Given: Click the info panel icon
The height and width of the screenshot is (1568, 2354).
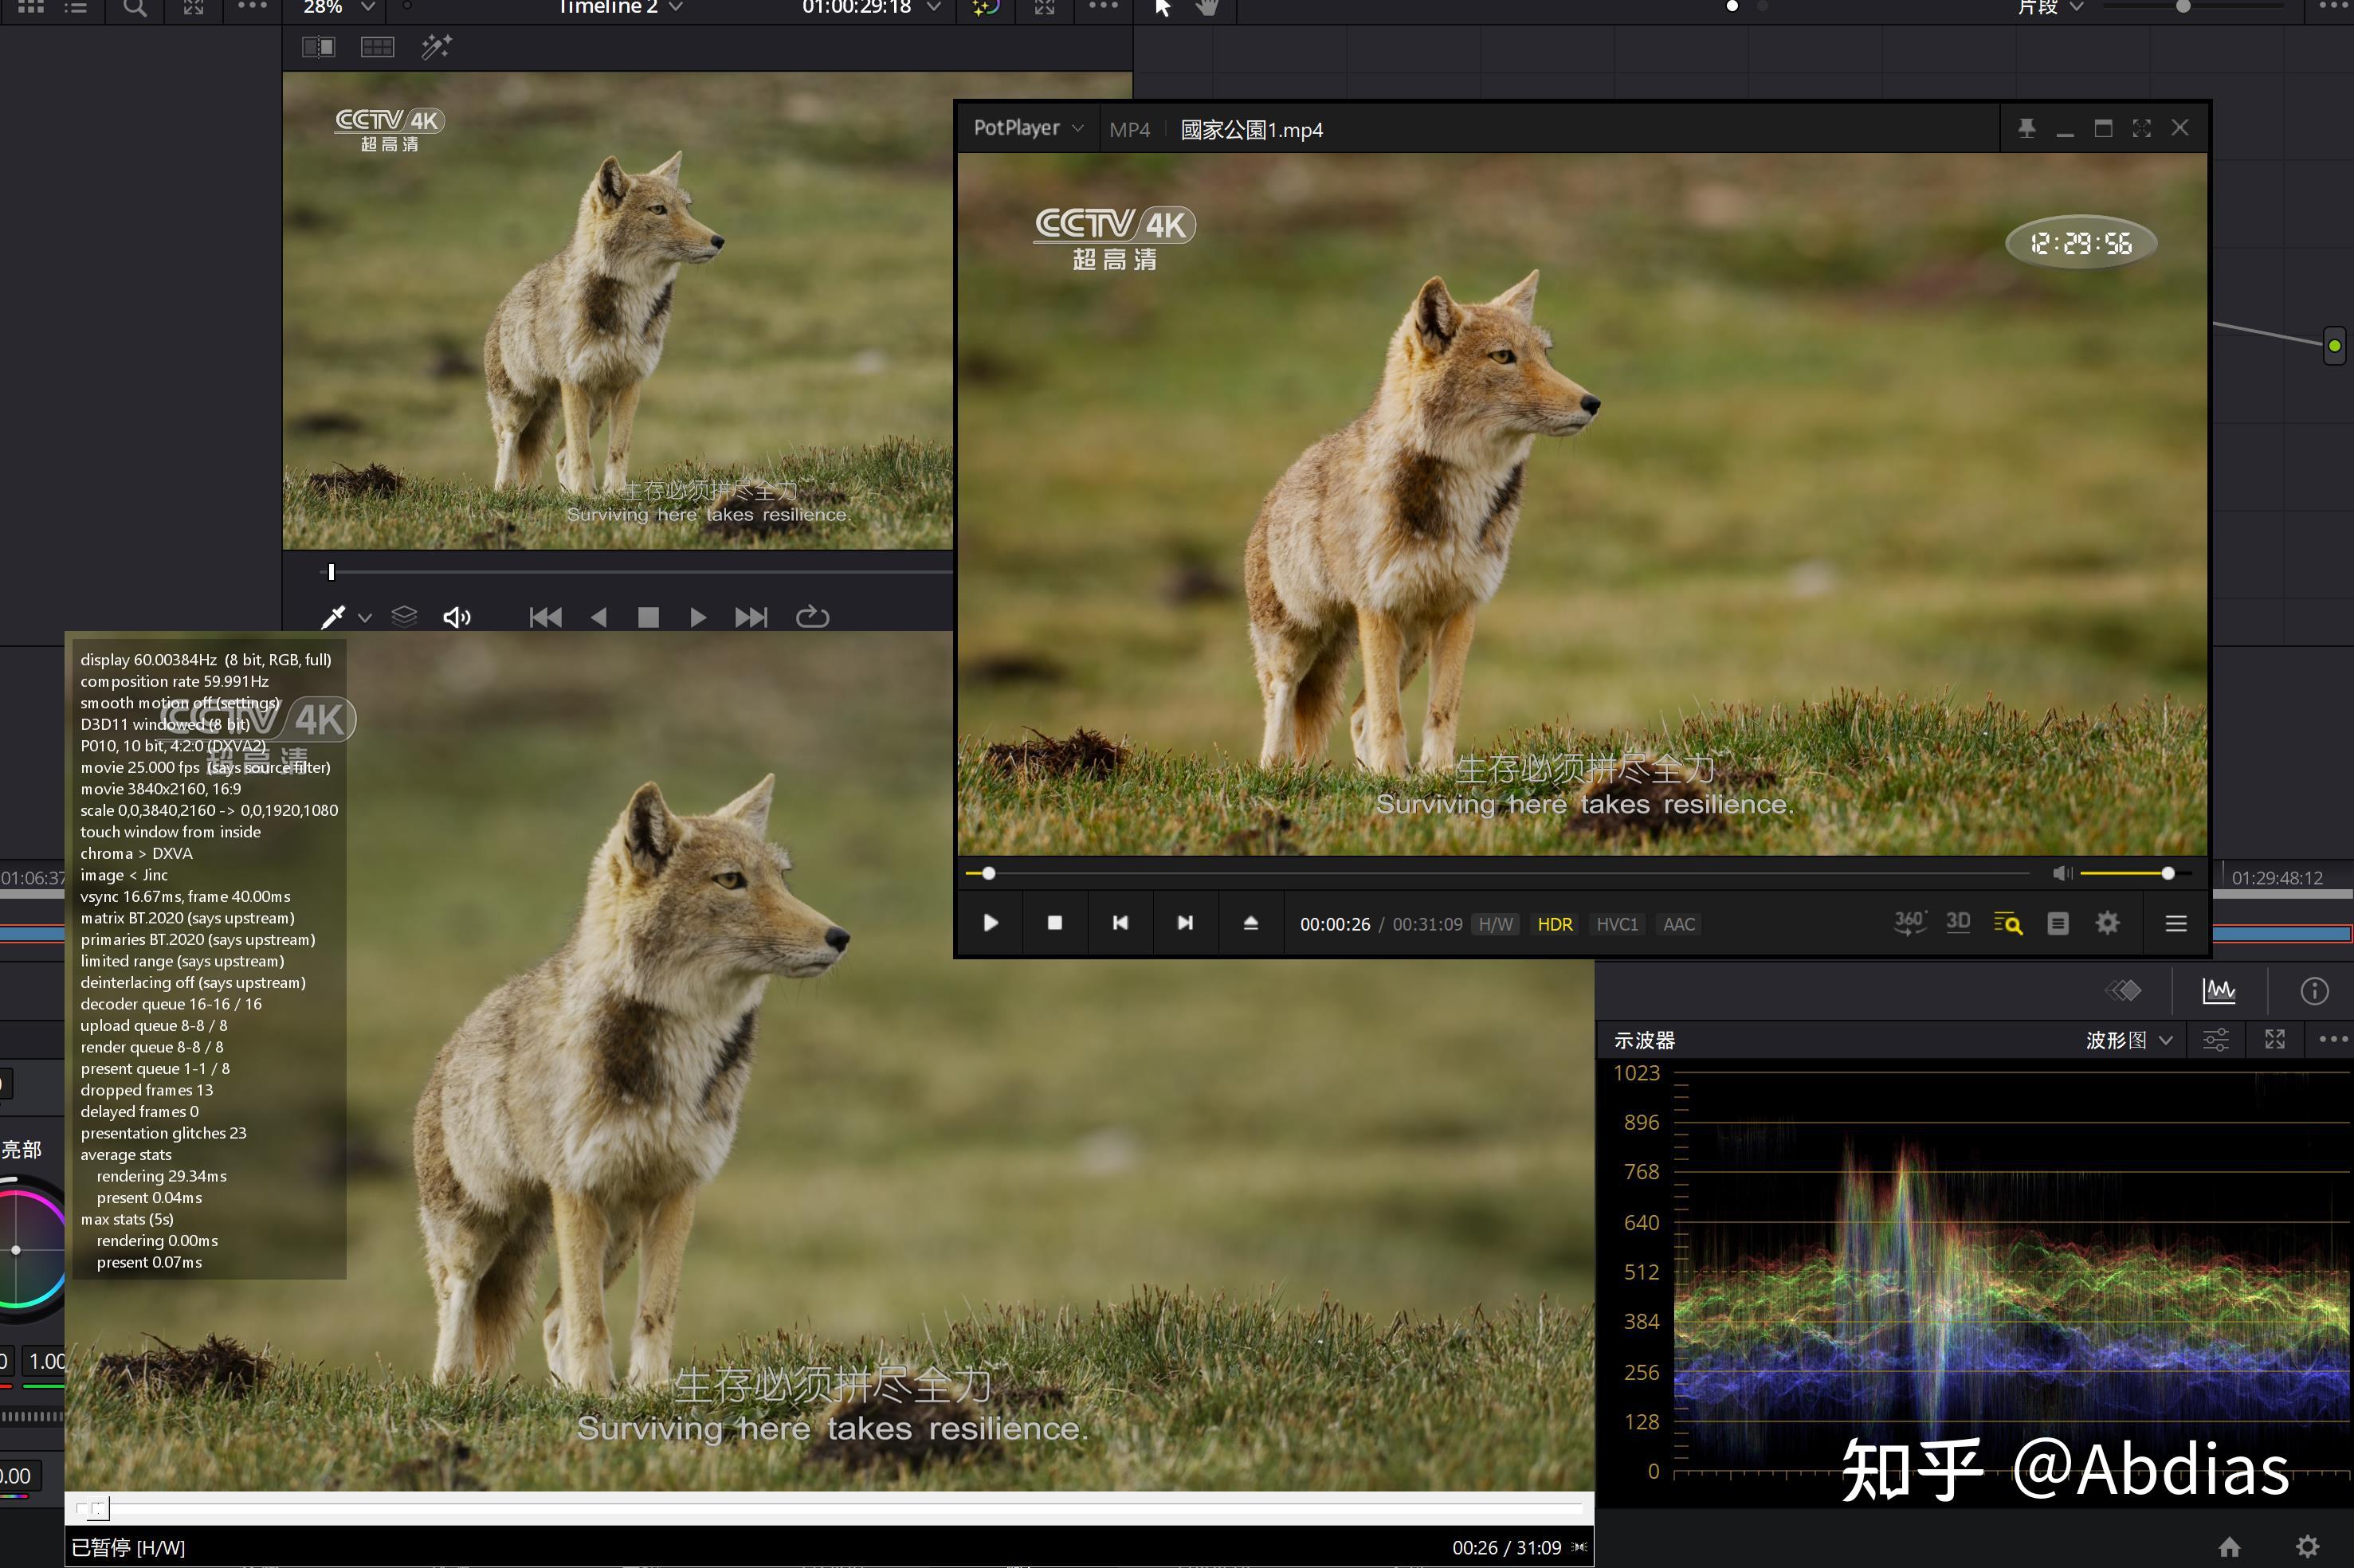Looking at the screenshot, I should pyautogui.click(x=2314, y=991).
